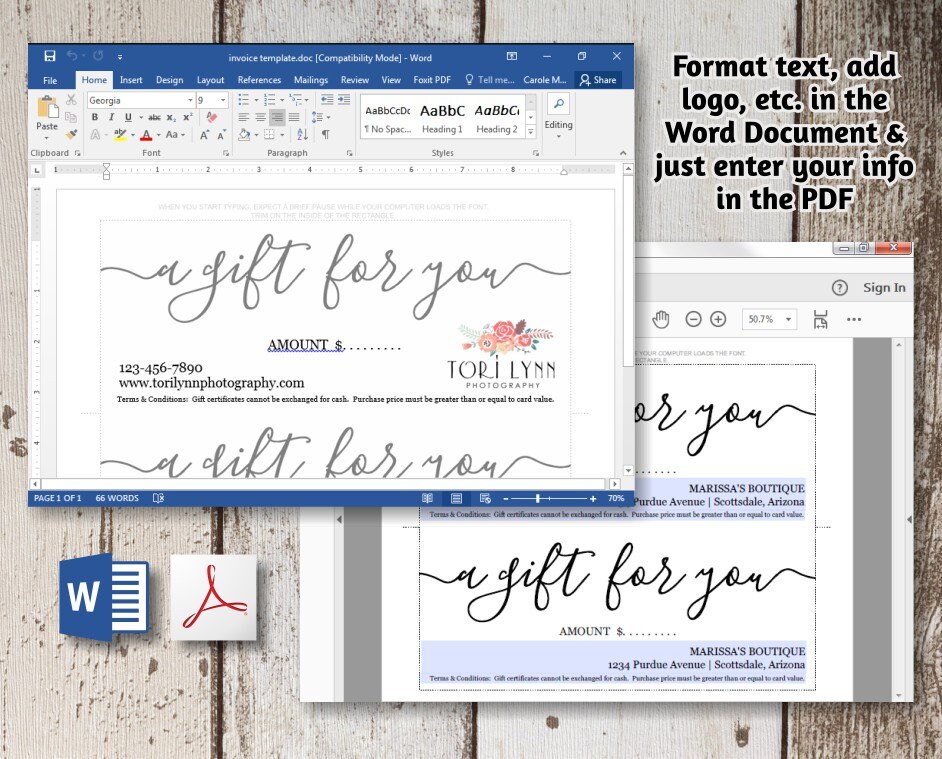Toggle Align Right paragraph button
942x759 pixels.
click(x=277, y=118)
